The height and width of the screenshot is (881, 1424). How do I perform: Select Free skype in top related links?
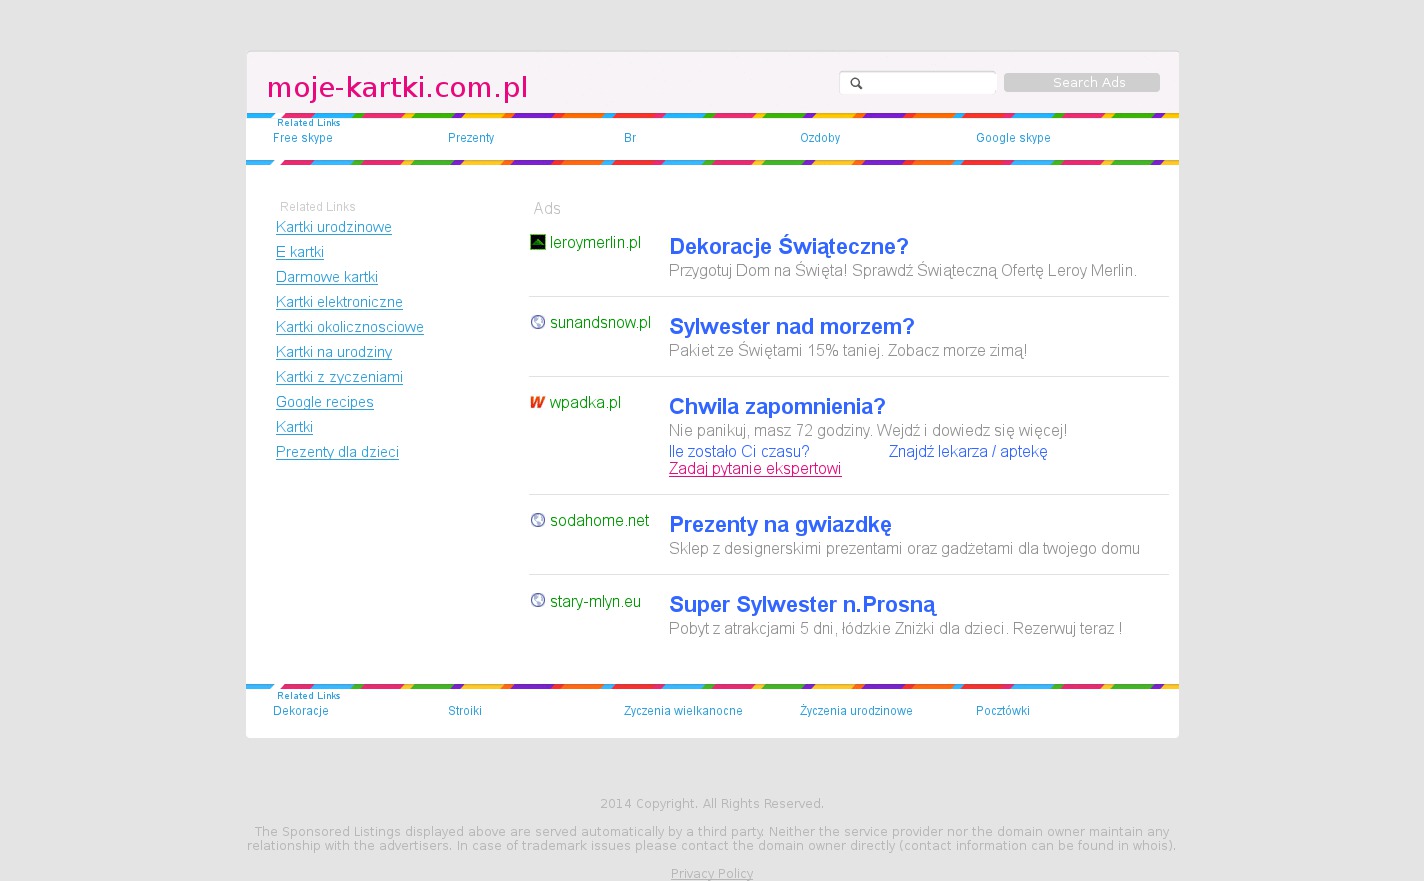point(303,138)
